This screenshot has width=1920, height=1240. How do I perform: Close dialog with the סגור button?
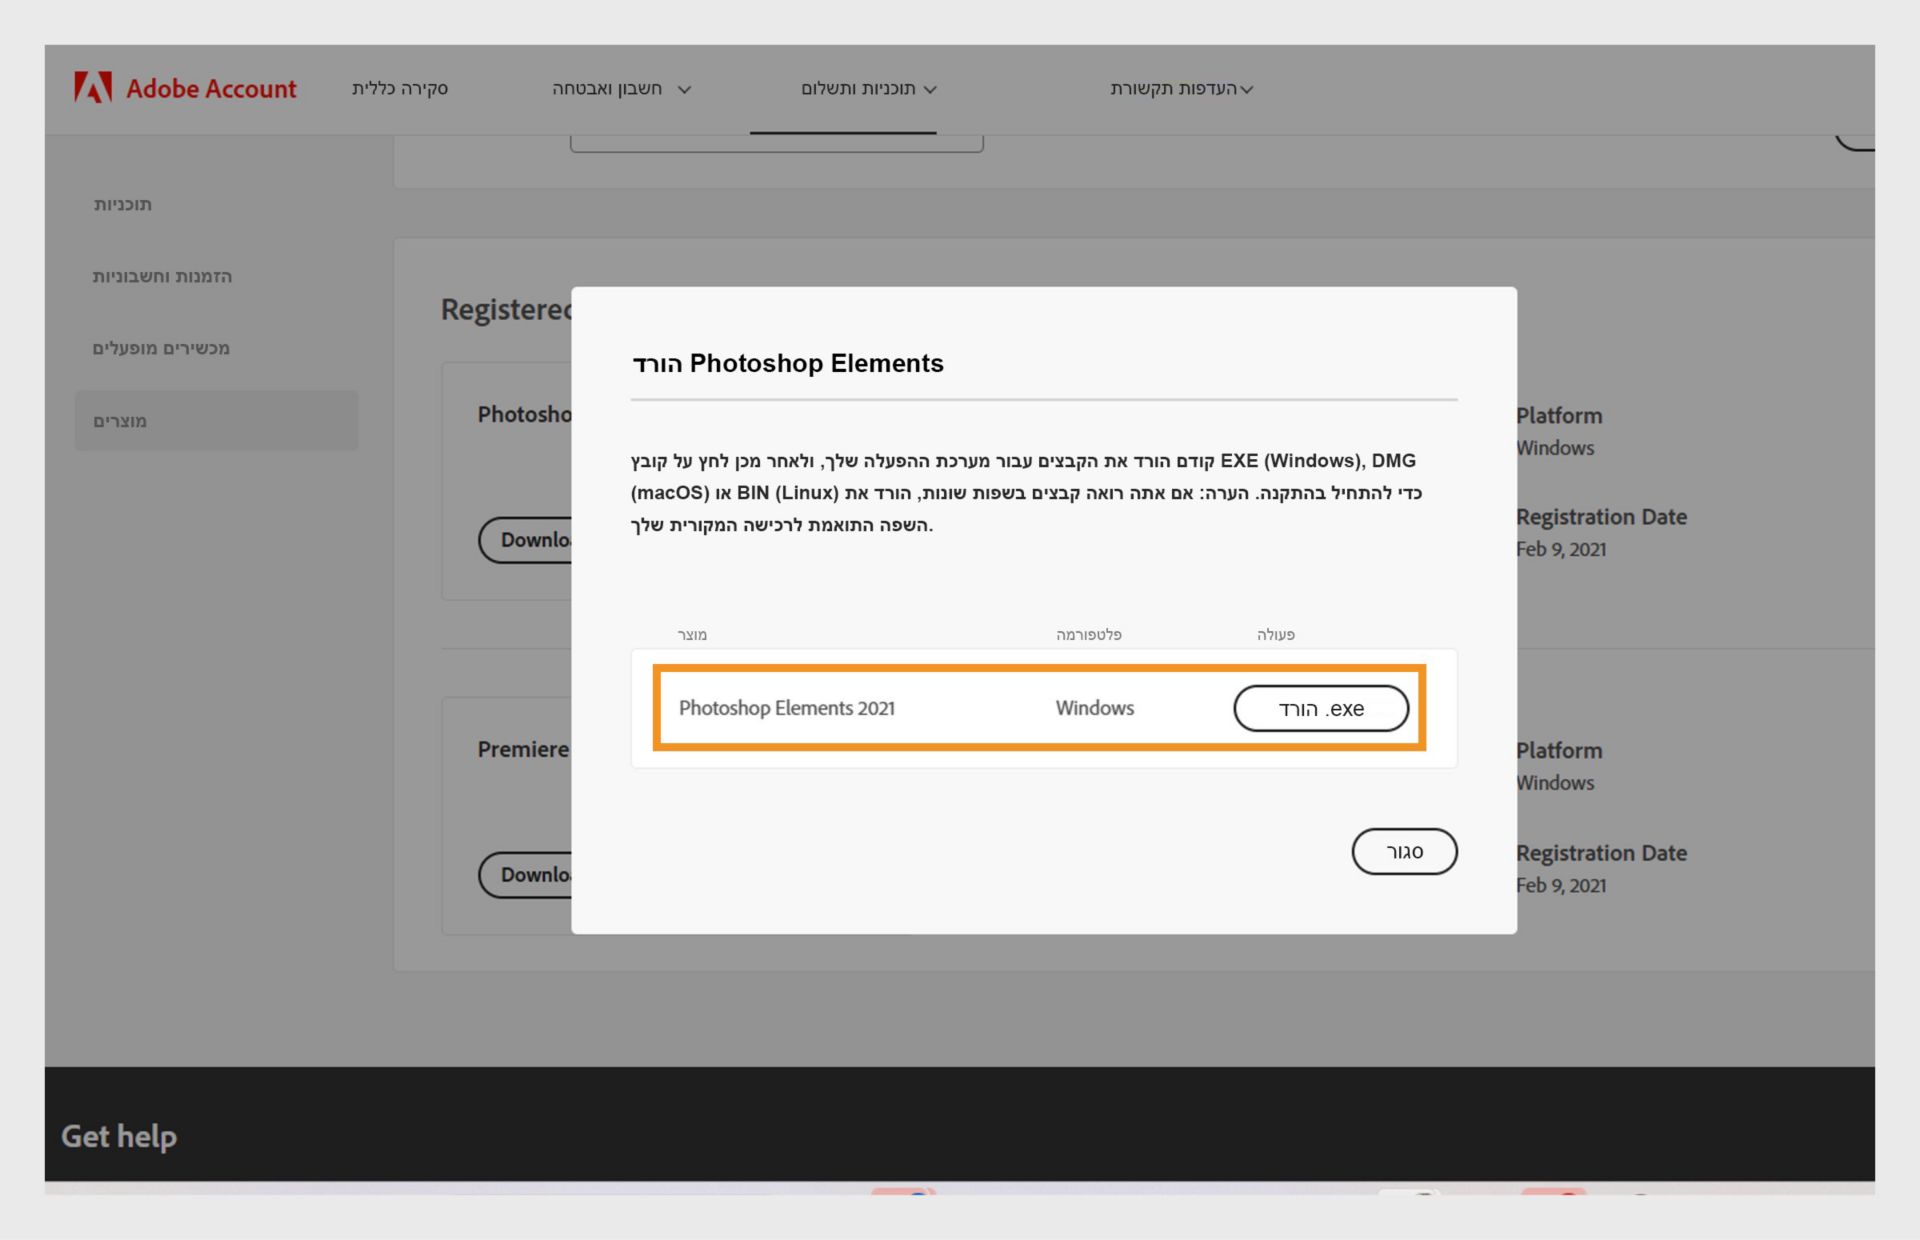click(x=1404, y=851)
